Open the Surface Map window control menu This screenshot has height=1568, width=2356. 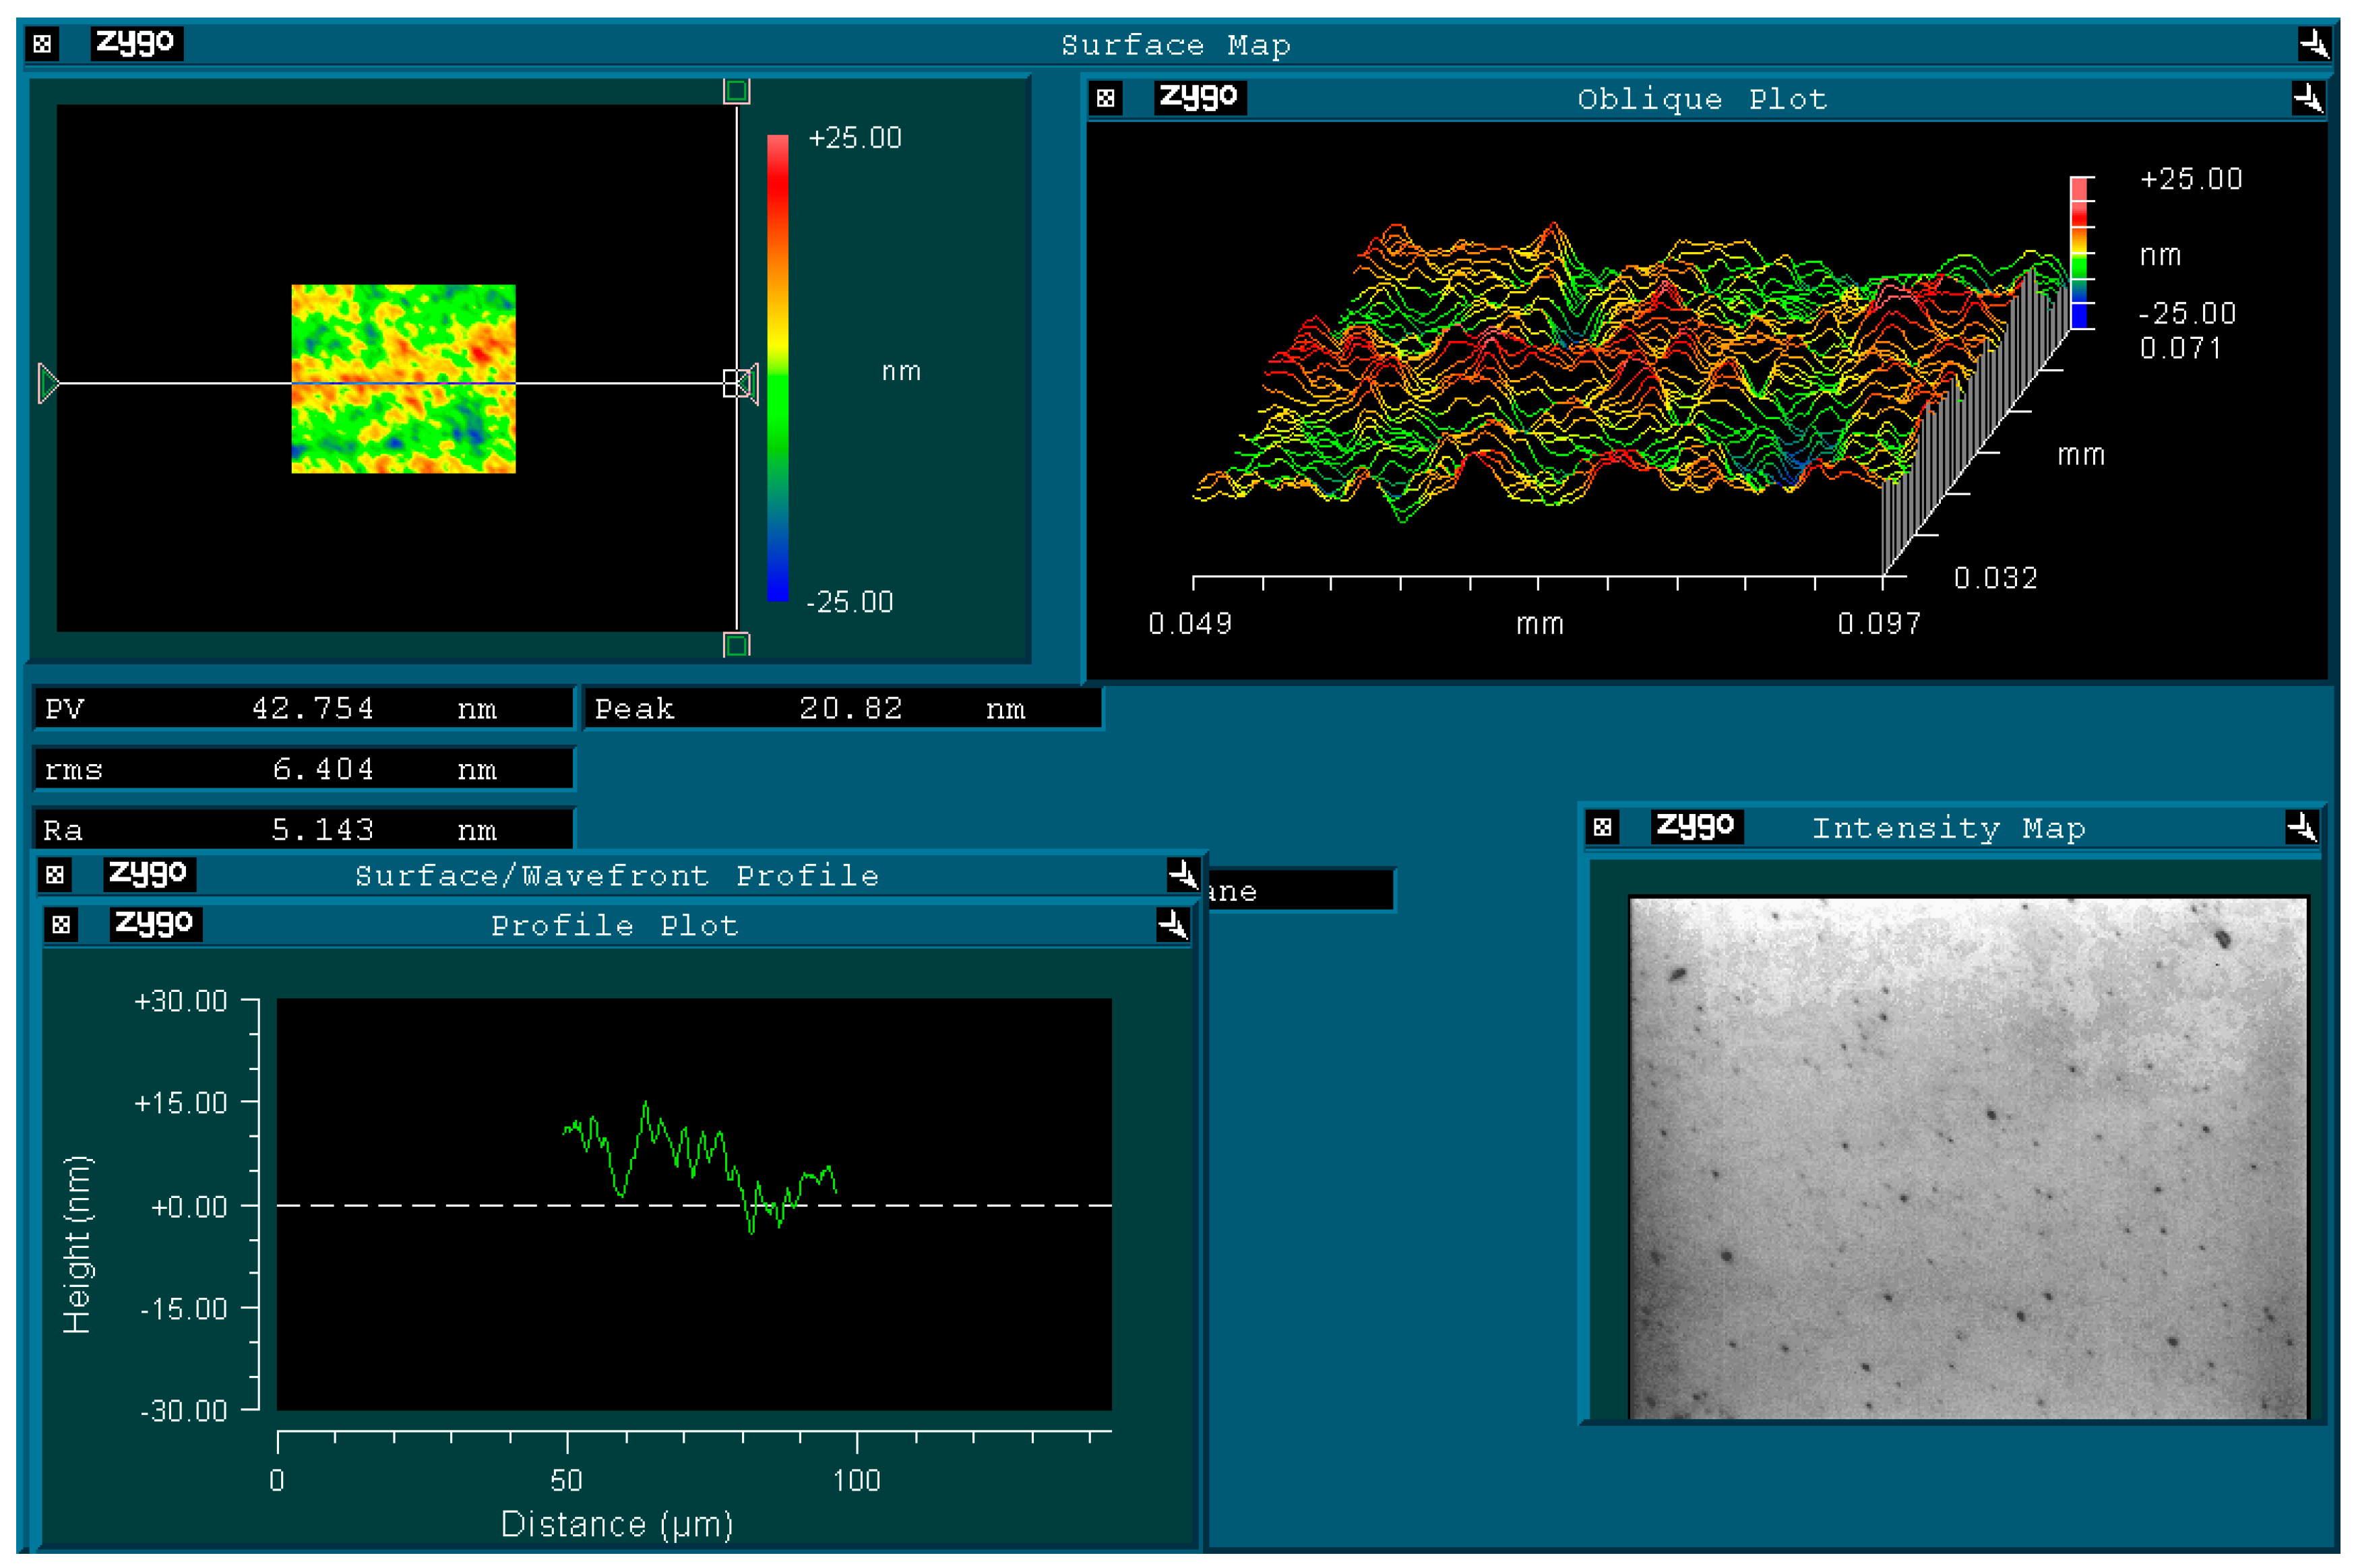click(42, 44)
